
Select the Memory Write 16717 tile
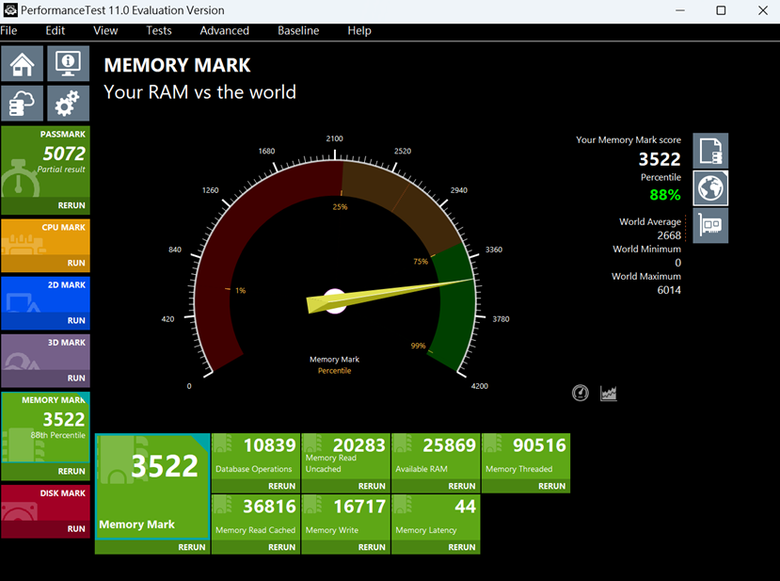346,517
